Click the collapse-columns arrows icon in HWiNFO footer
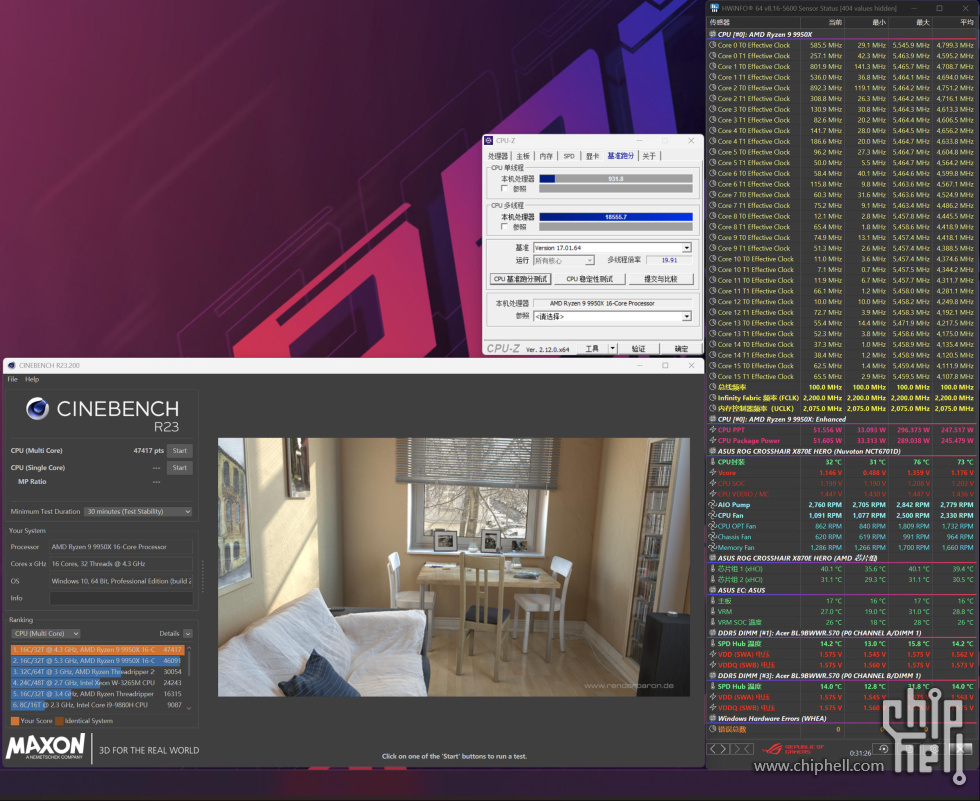The height and width of the screenshot is (801, 980). [742, 749]
